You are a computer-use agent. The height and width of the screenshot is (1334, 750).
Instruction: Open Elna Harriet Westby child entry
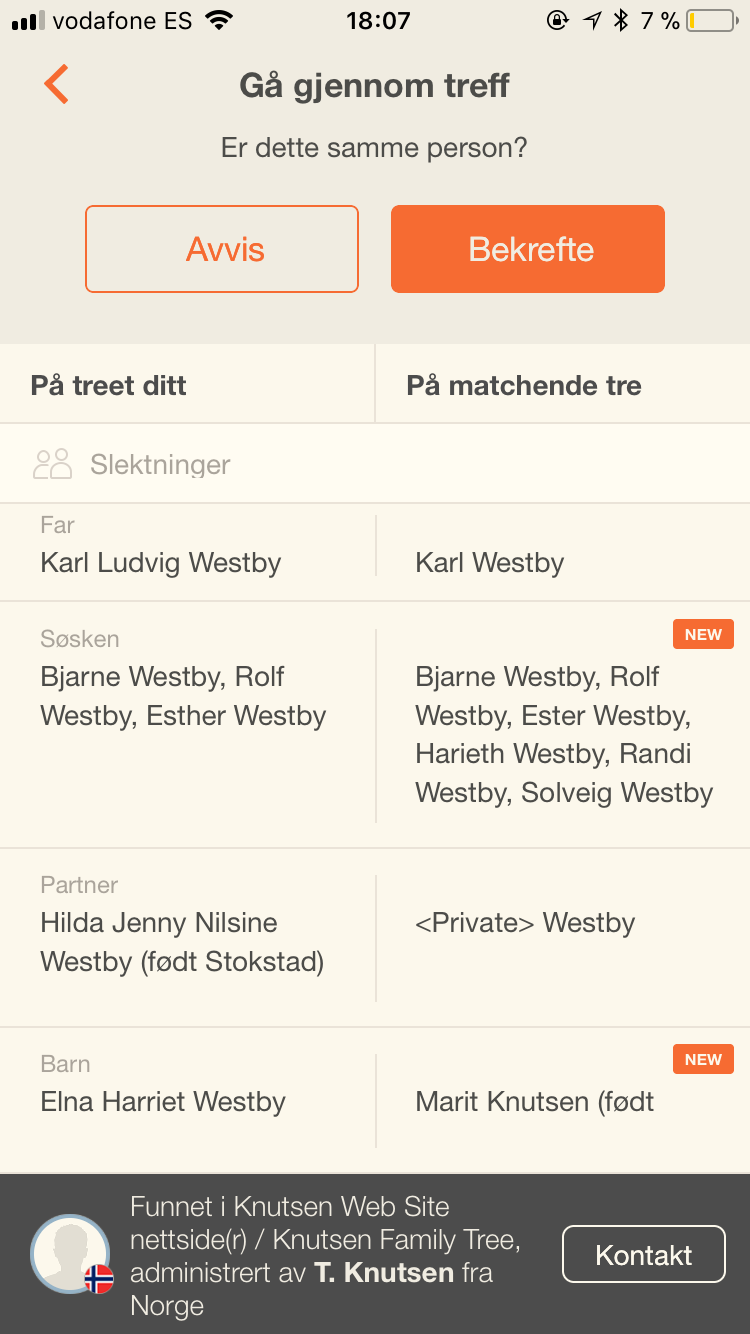(x=163, y=1101)
